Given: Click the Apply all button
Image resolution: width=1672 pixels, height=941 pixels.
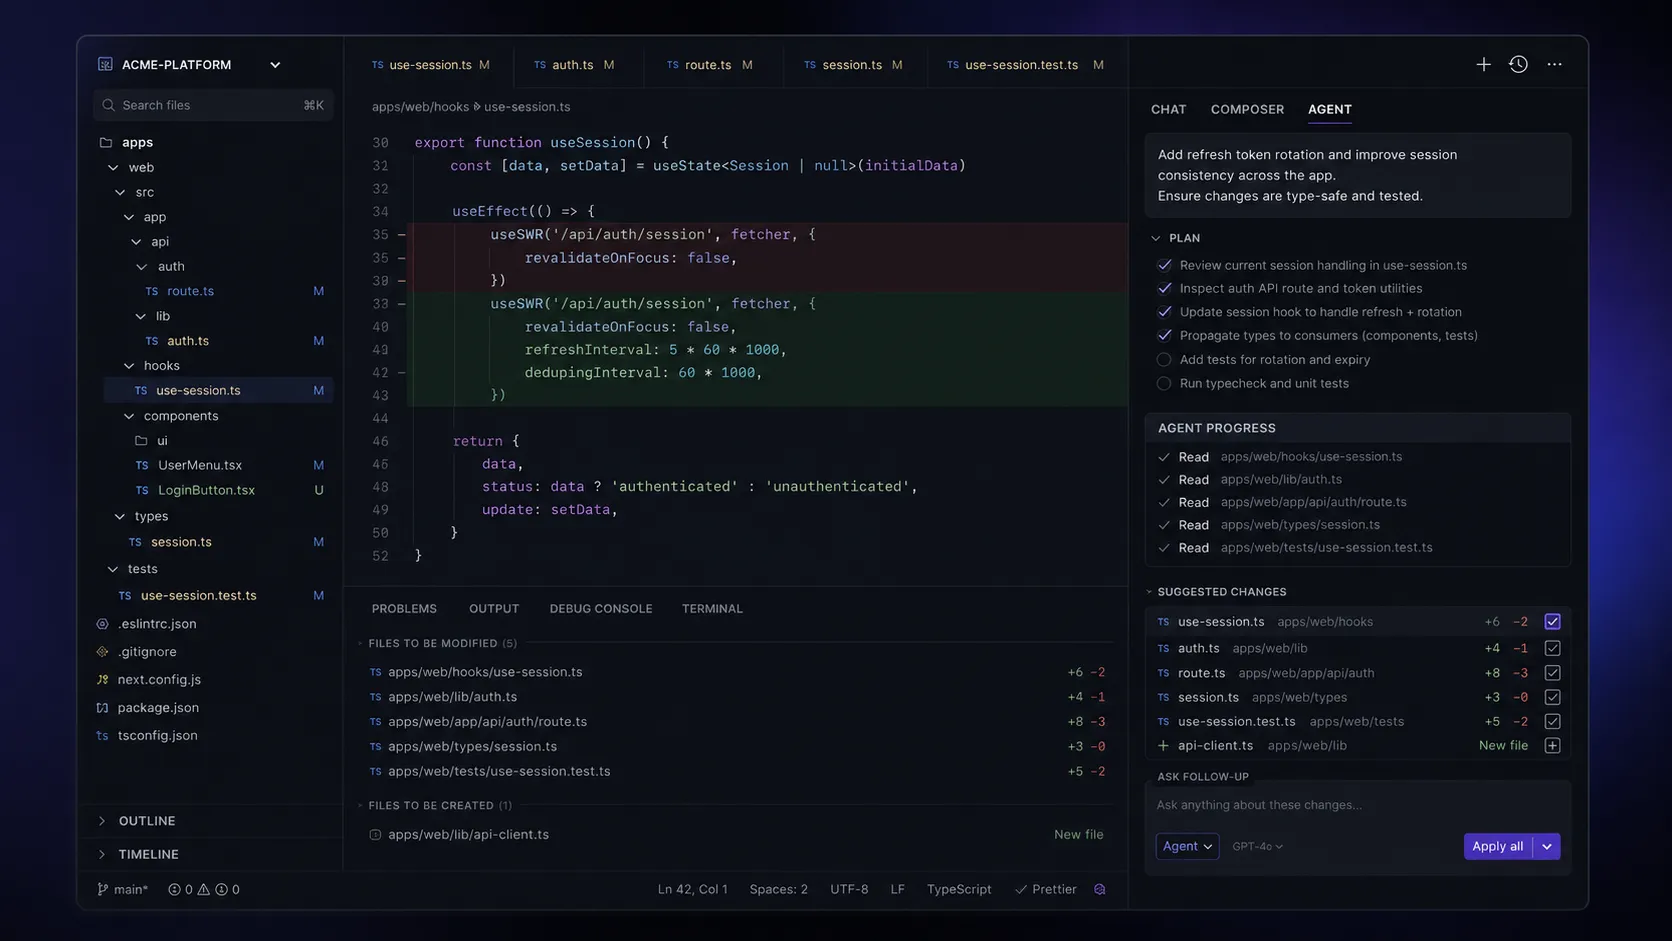Looking at the screenshot, I should tap(1497, 846).
